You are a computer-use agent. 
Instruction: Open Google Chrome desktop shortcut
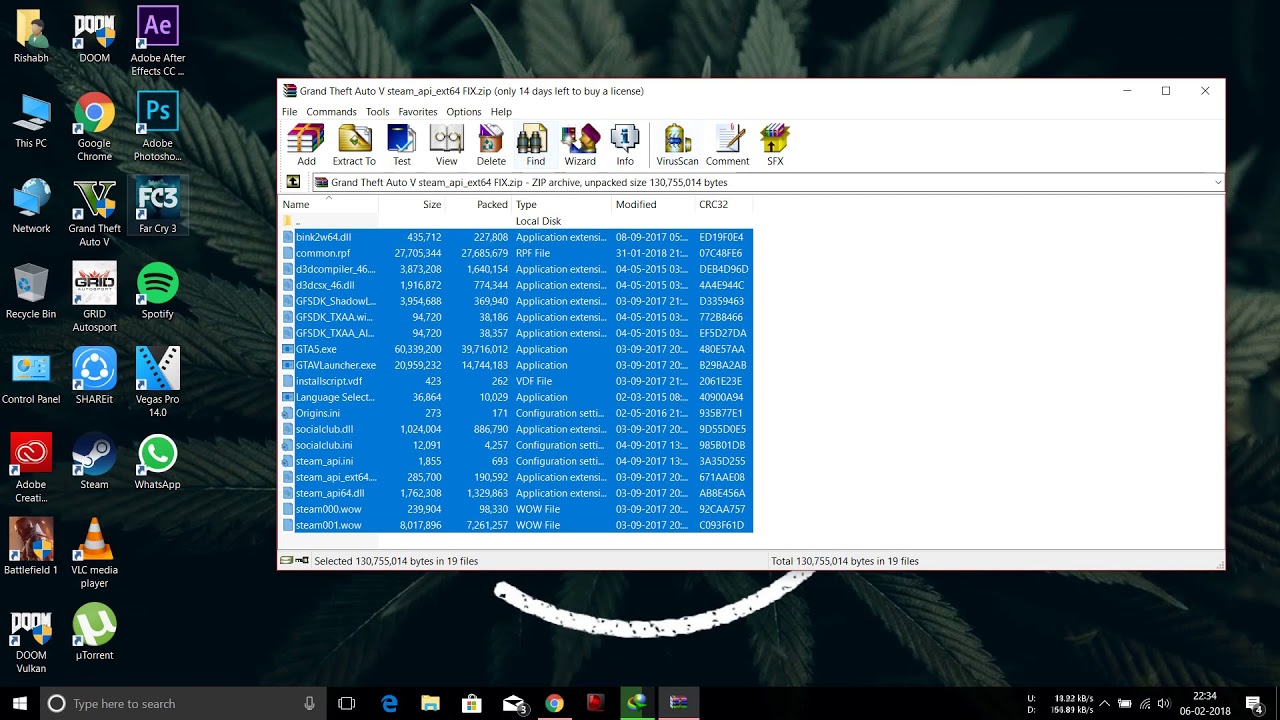pyautogui.click(x=94, y=127)
